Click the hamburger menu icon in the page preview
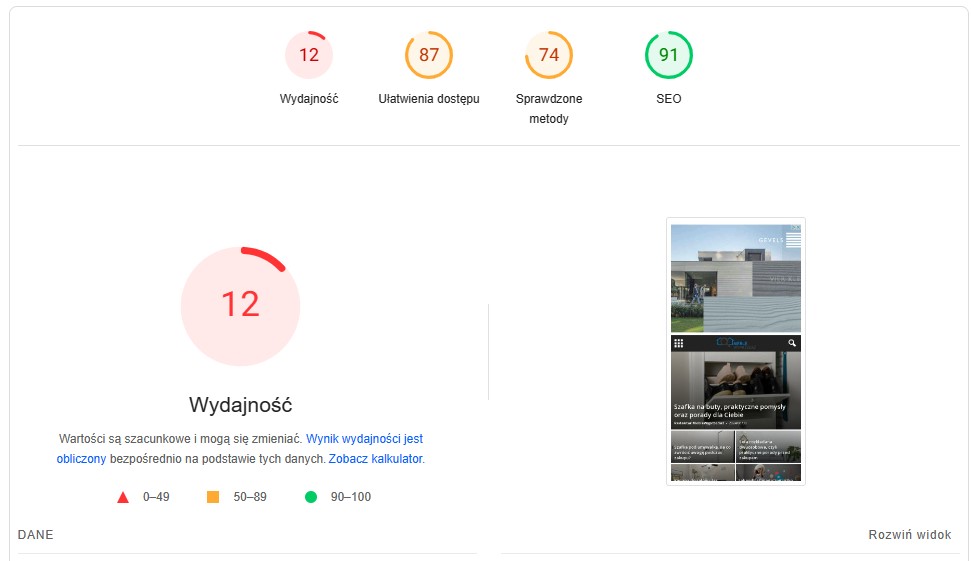Image resolution: width=972 pixels, height=561 pixels. tap(793, 240)
